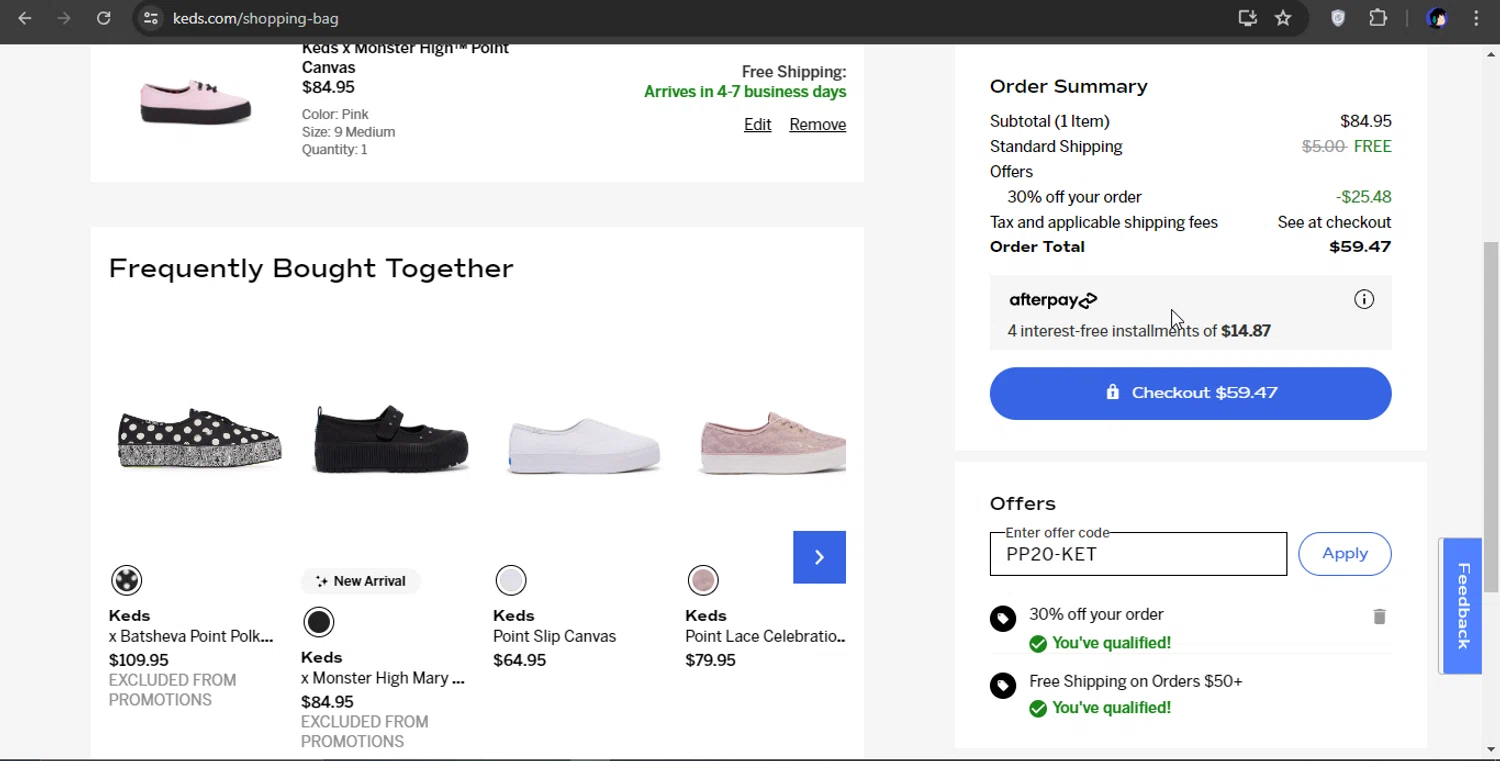This screenshot has height=761, width=1500.
Task: Click Free Shipping on Orders $50+ text
Action: (1135, 682)
